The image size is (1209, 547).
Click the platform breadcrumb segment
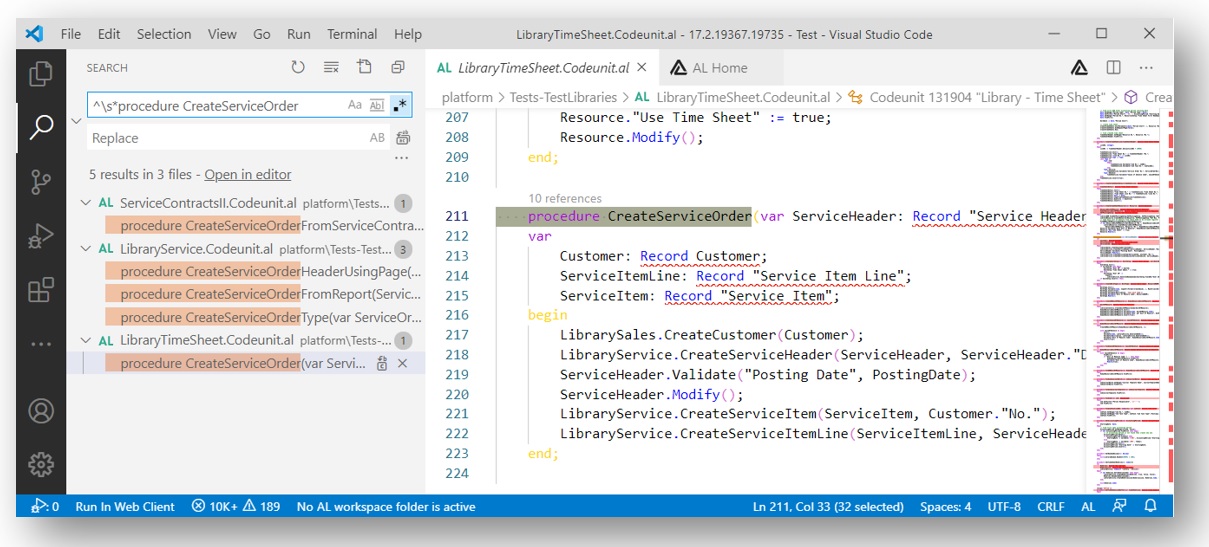pyautogui.click(x=467, y=97)
